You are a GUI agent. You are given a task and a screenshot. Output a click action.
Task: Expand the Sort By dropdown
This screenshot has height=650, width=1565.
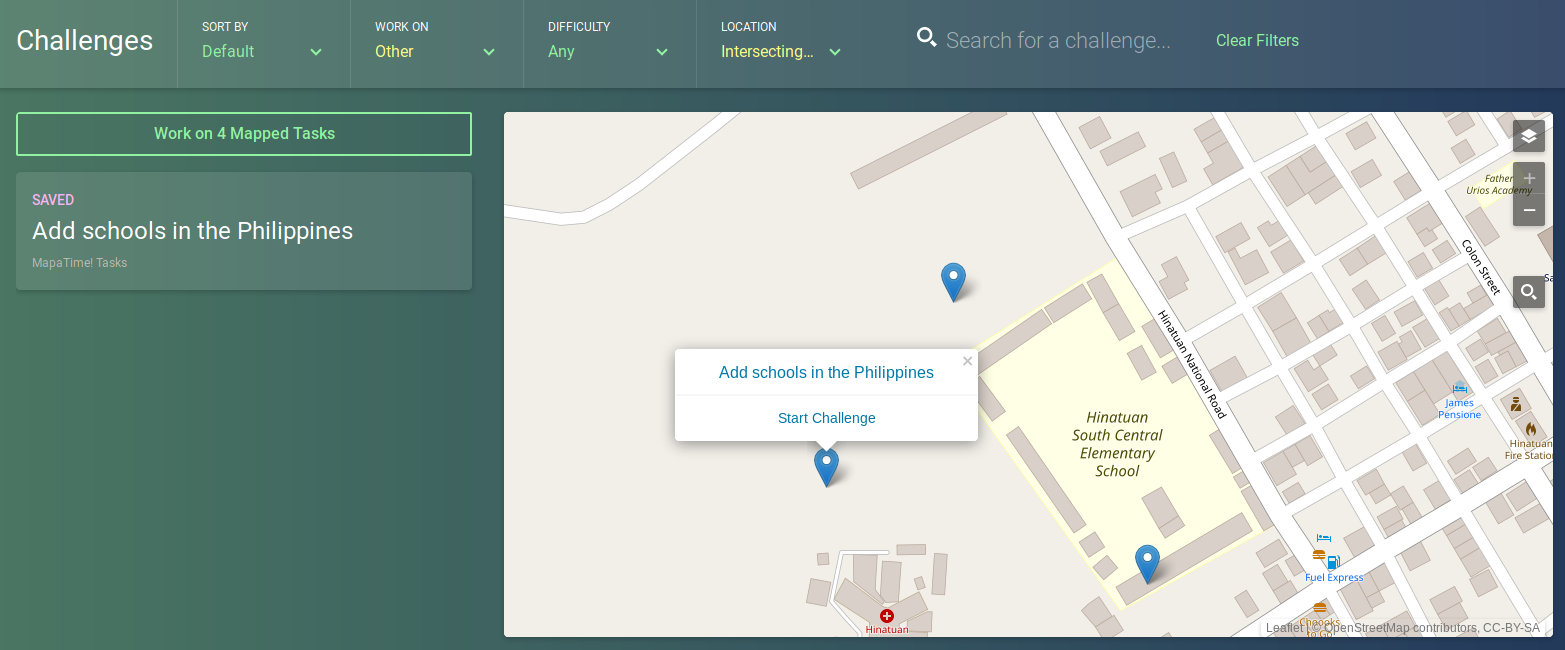(263, 41)
